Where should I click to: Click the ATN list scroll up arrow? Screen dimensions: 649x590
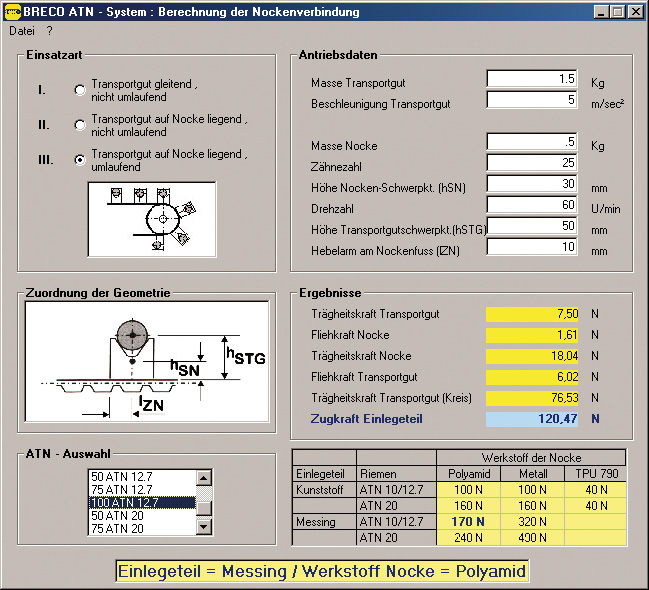coord(204,478)
